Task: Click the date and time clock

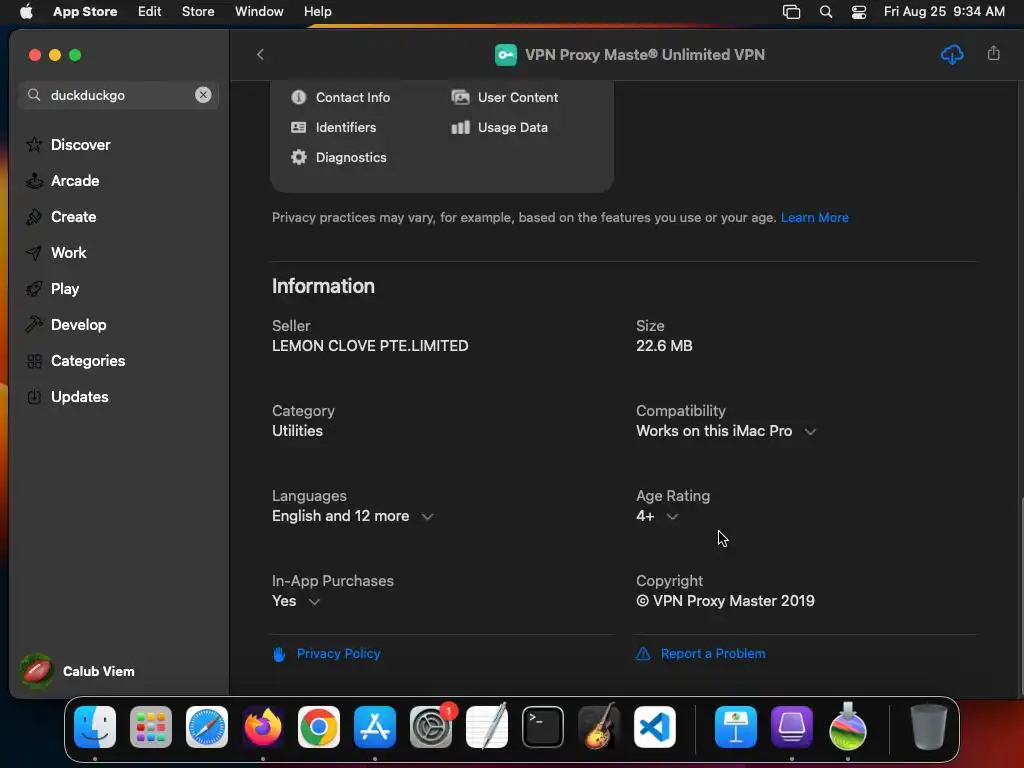Action: click(x=944, y=11)
